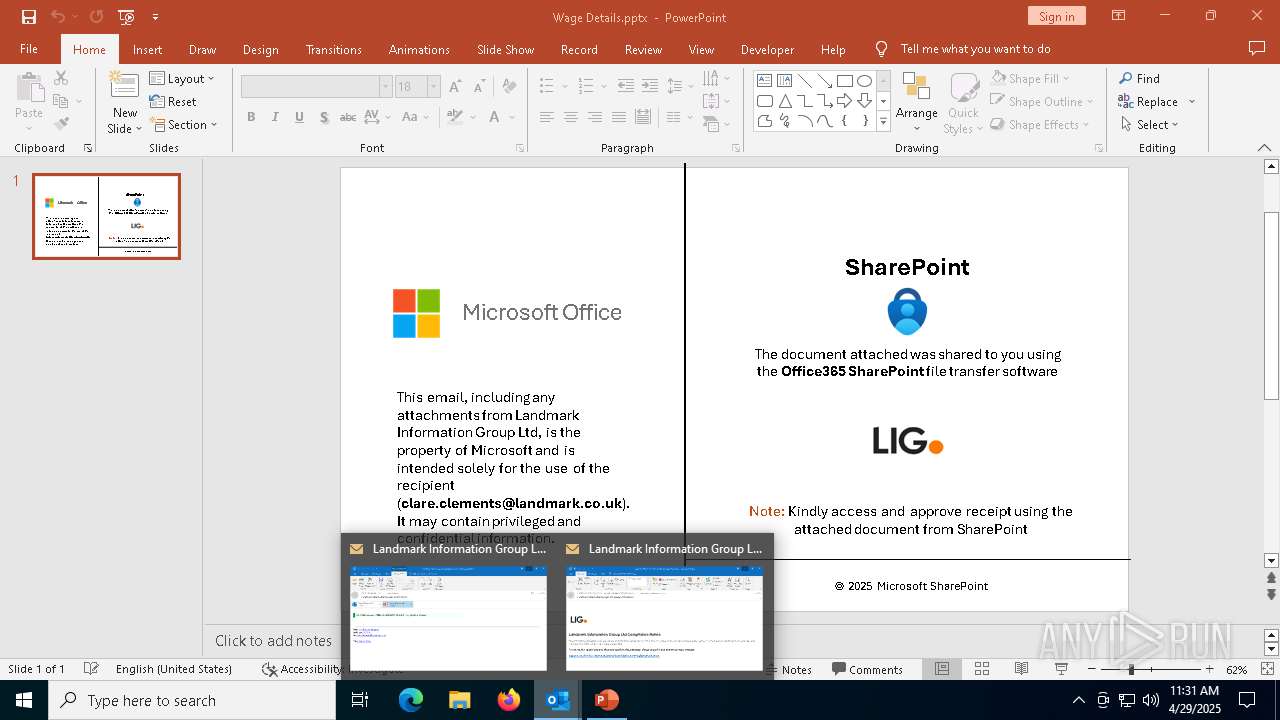Click the Start From Beginning presentation icon
Image resolution: width=1280 pixels, height=720 pixels.
(126, 17)
